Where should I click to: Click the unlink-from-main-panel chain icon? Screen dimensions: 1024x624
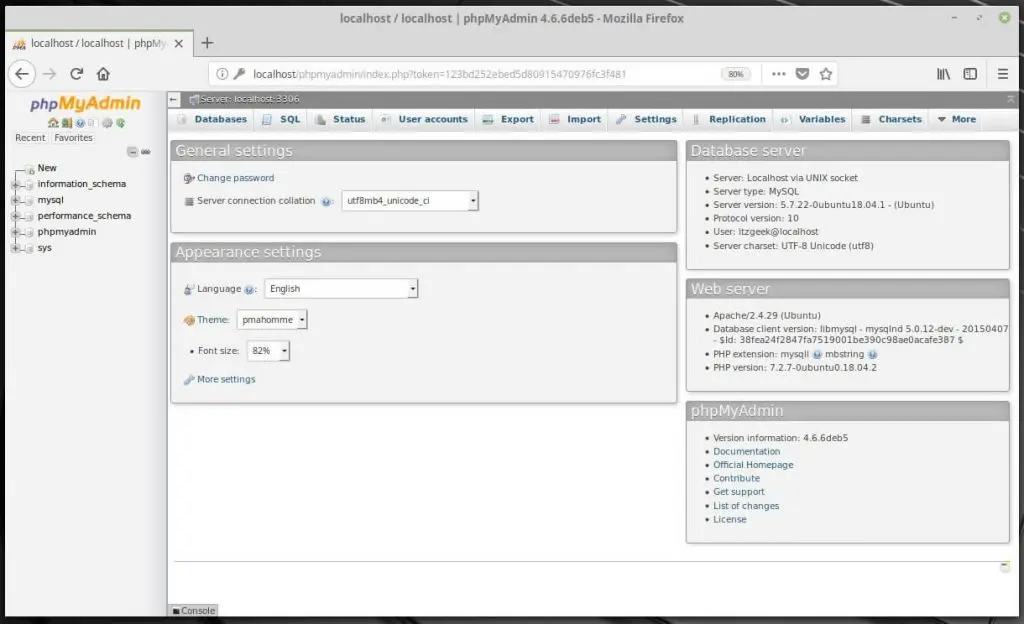[146, 152]
